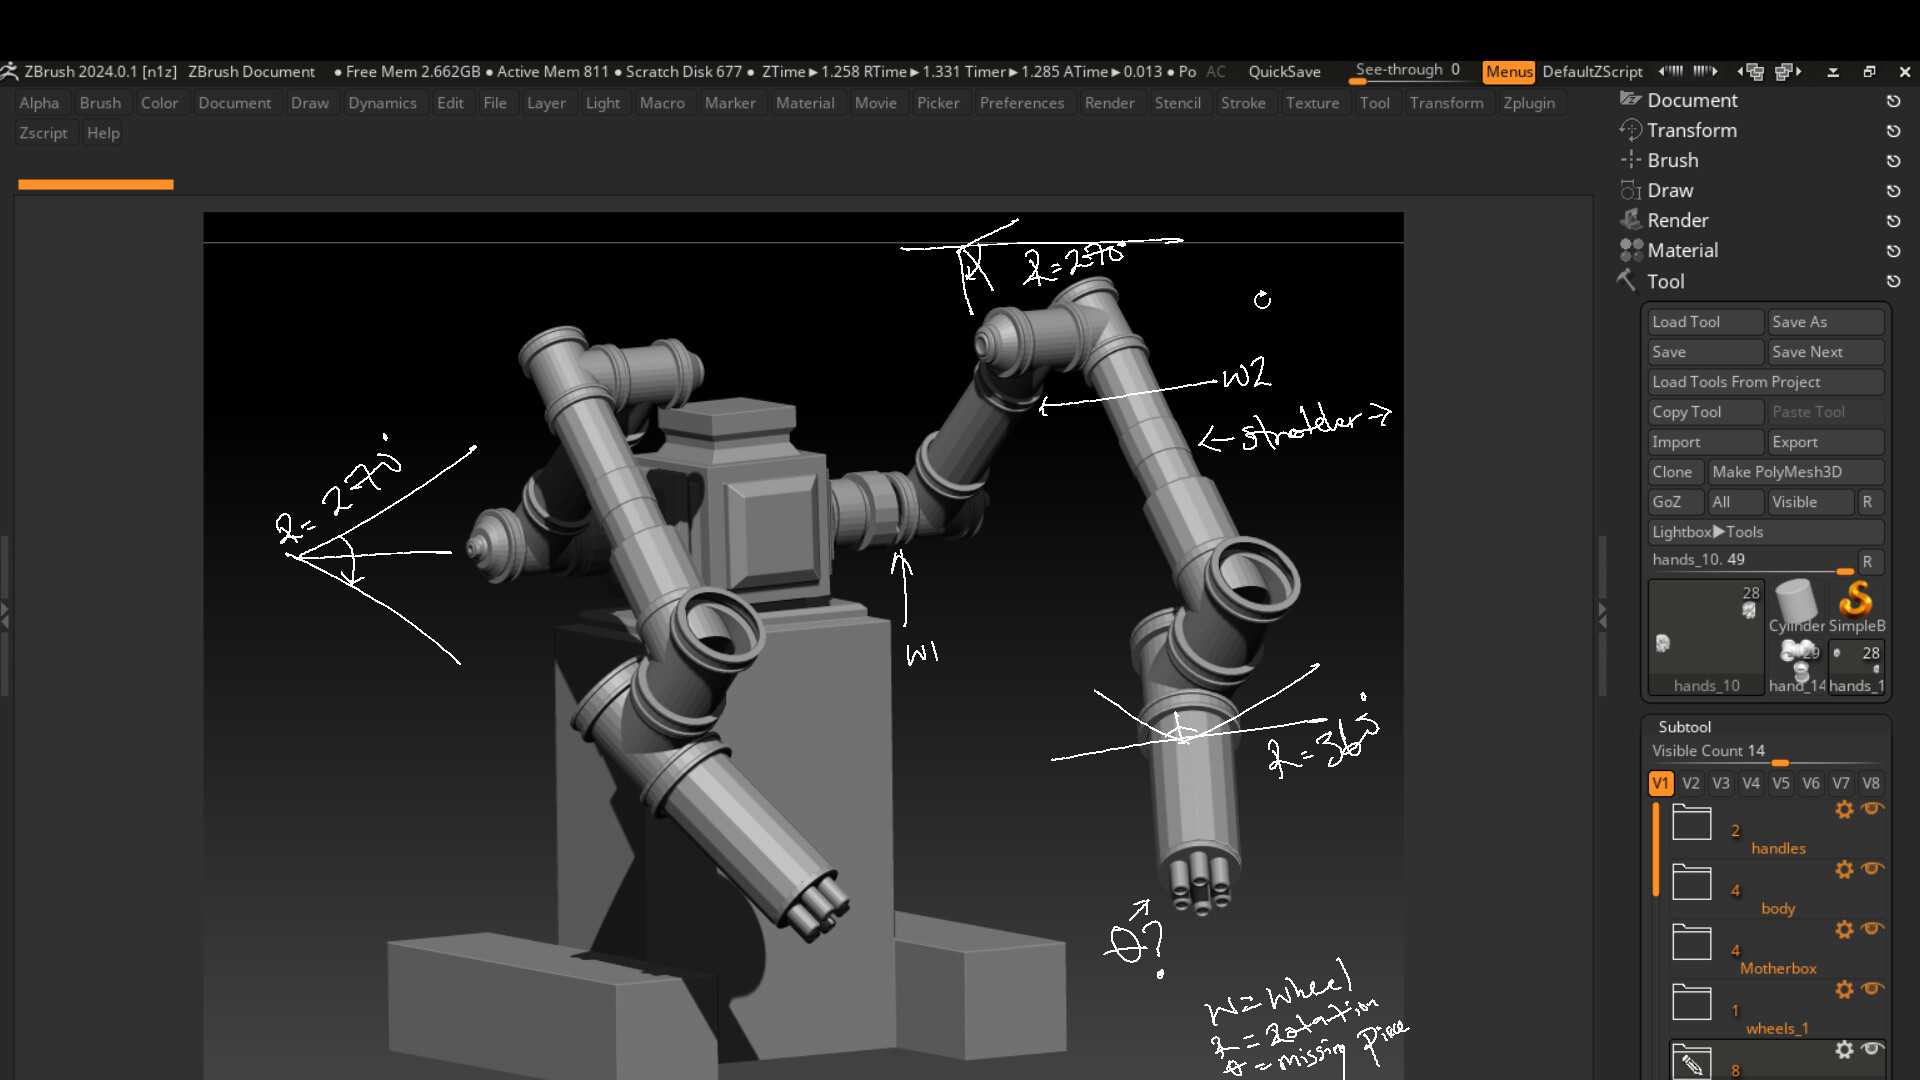Screen dimensions: 1920x1080
Task: Click the Render palette icon
Action: point(1631,220)
